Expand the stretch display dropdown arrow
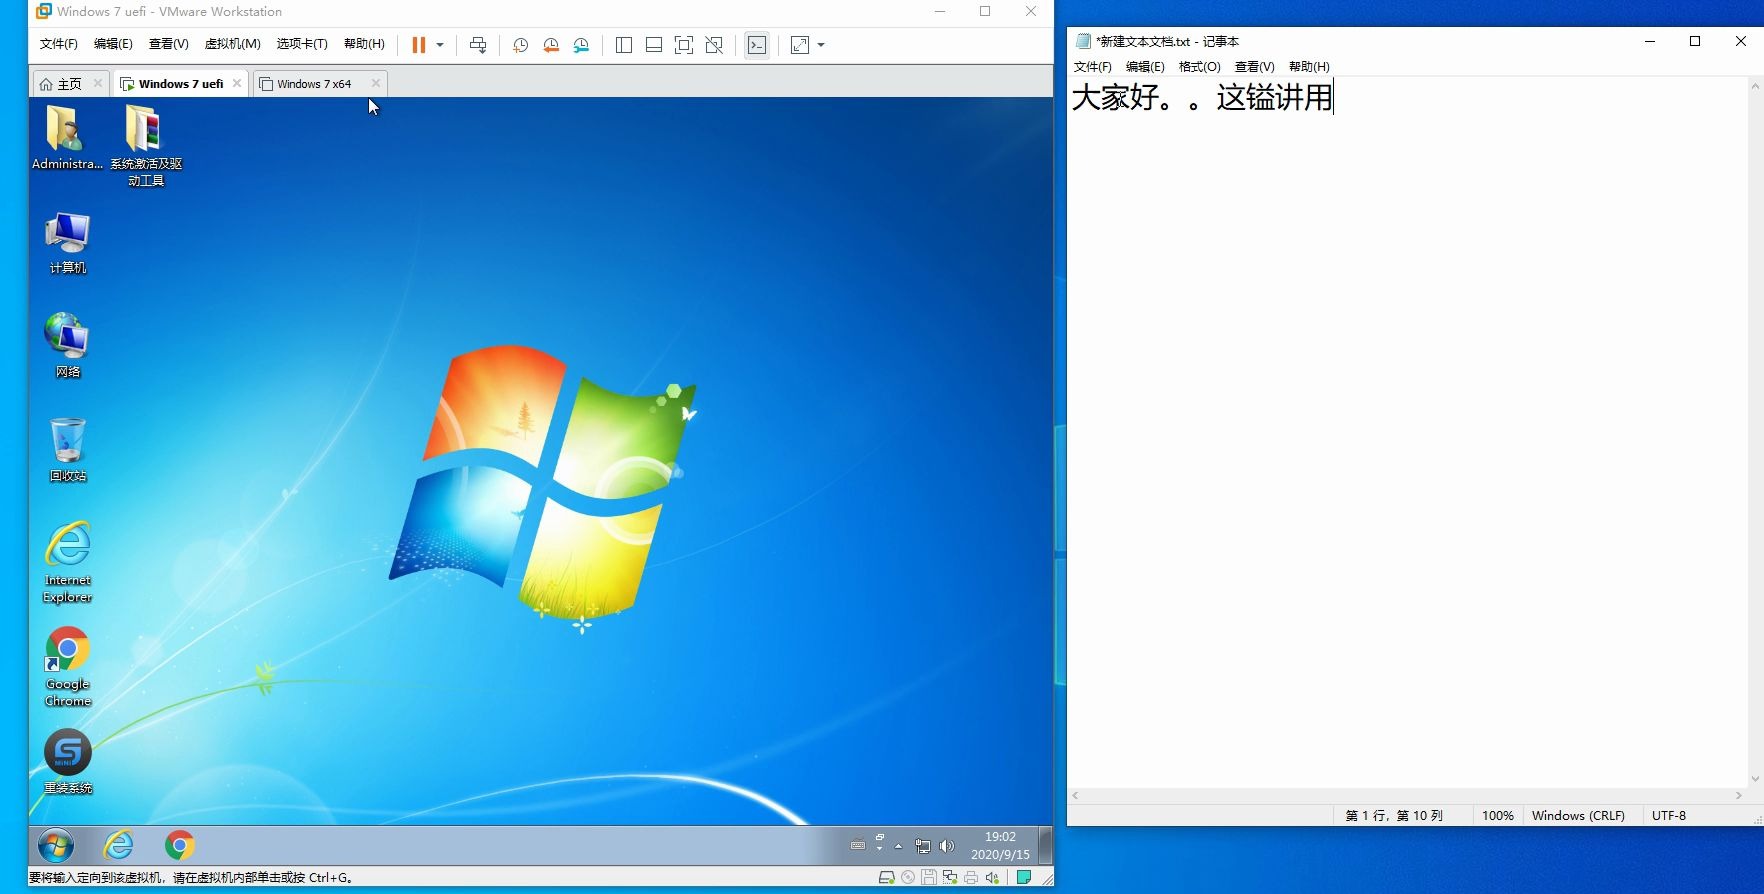 [x=821, y=45]
